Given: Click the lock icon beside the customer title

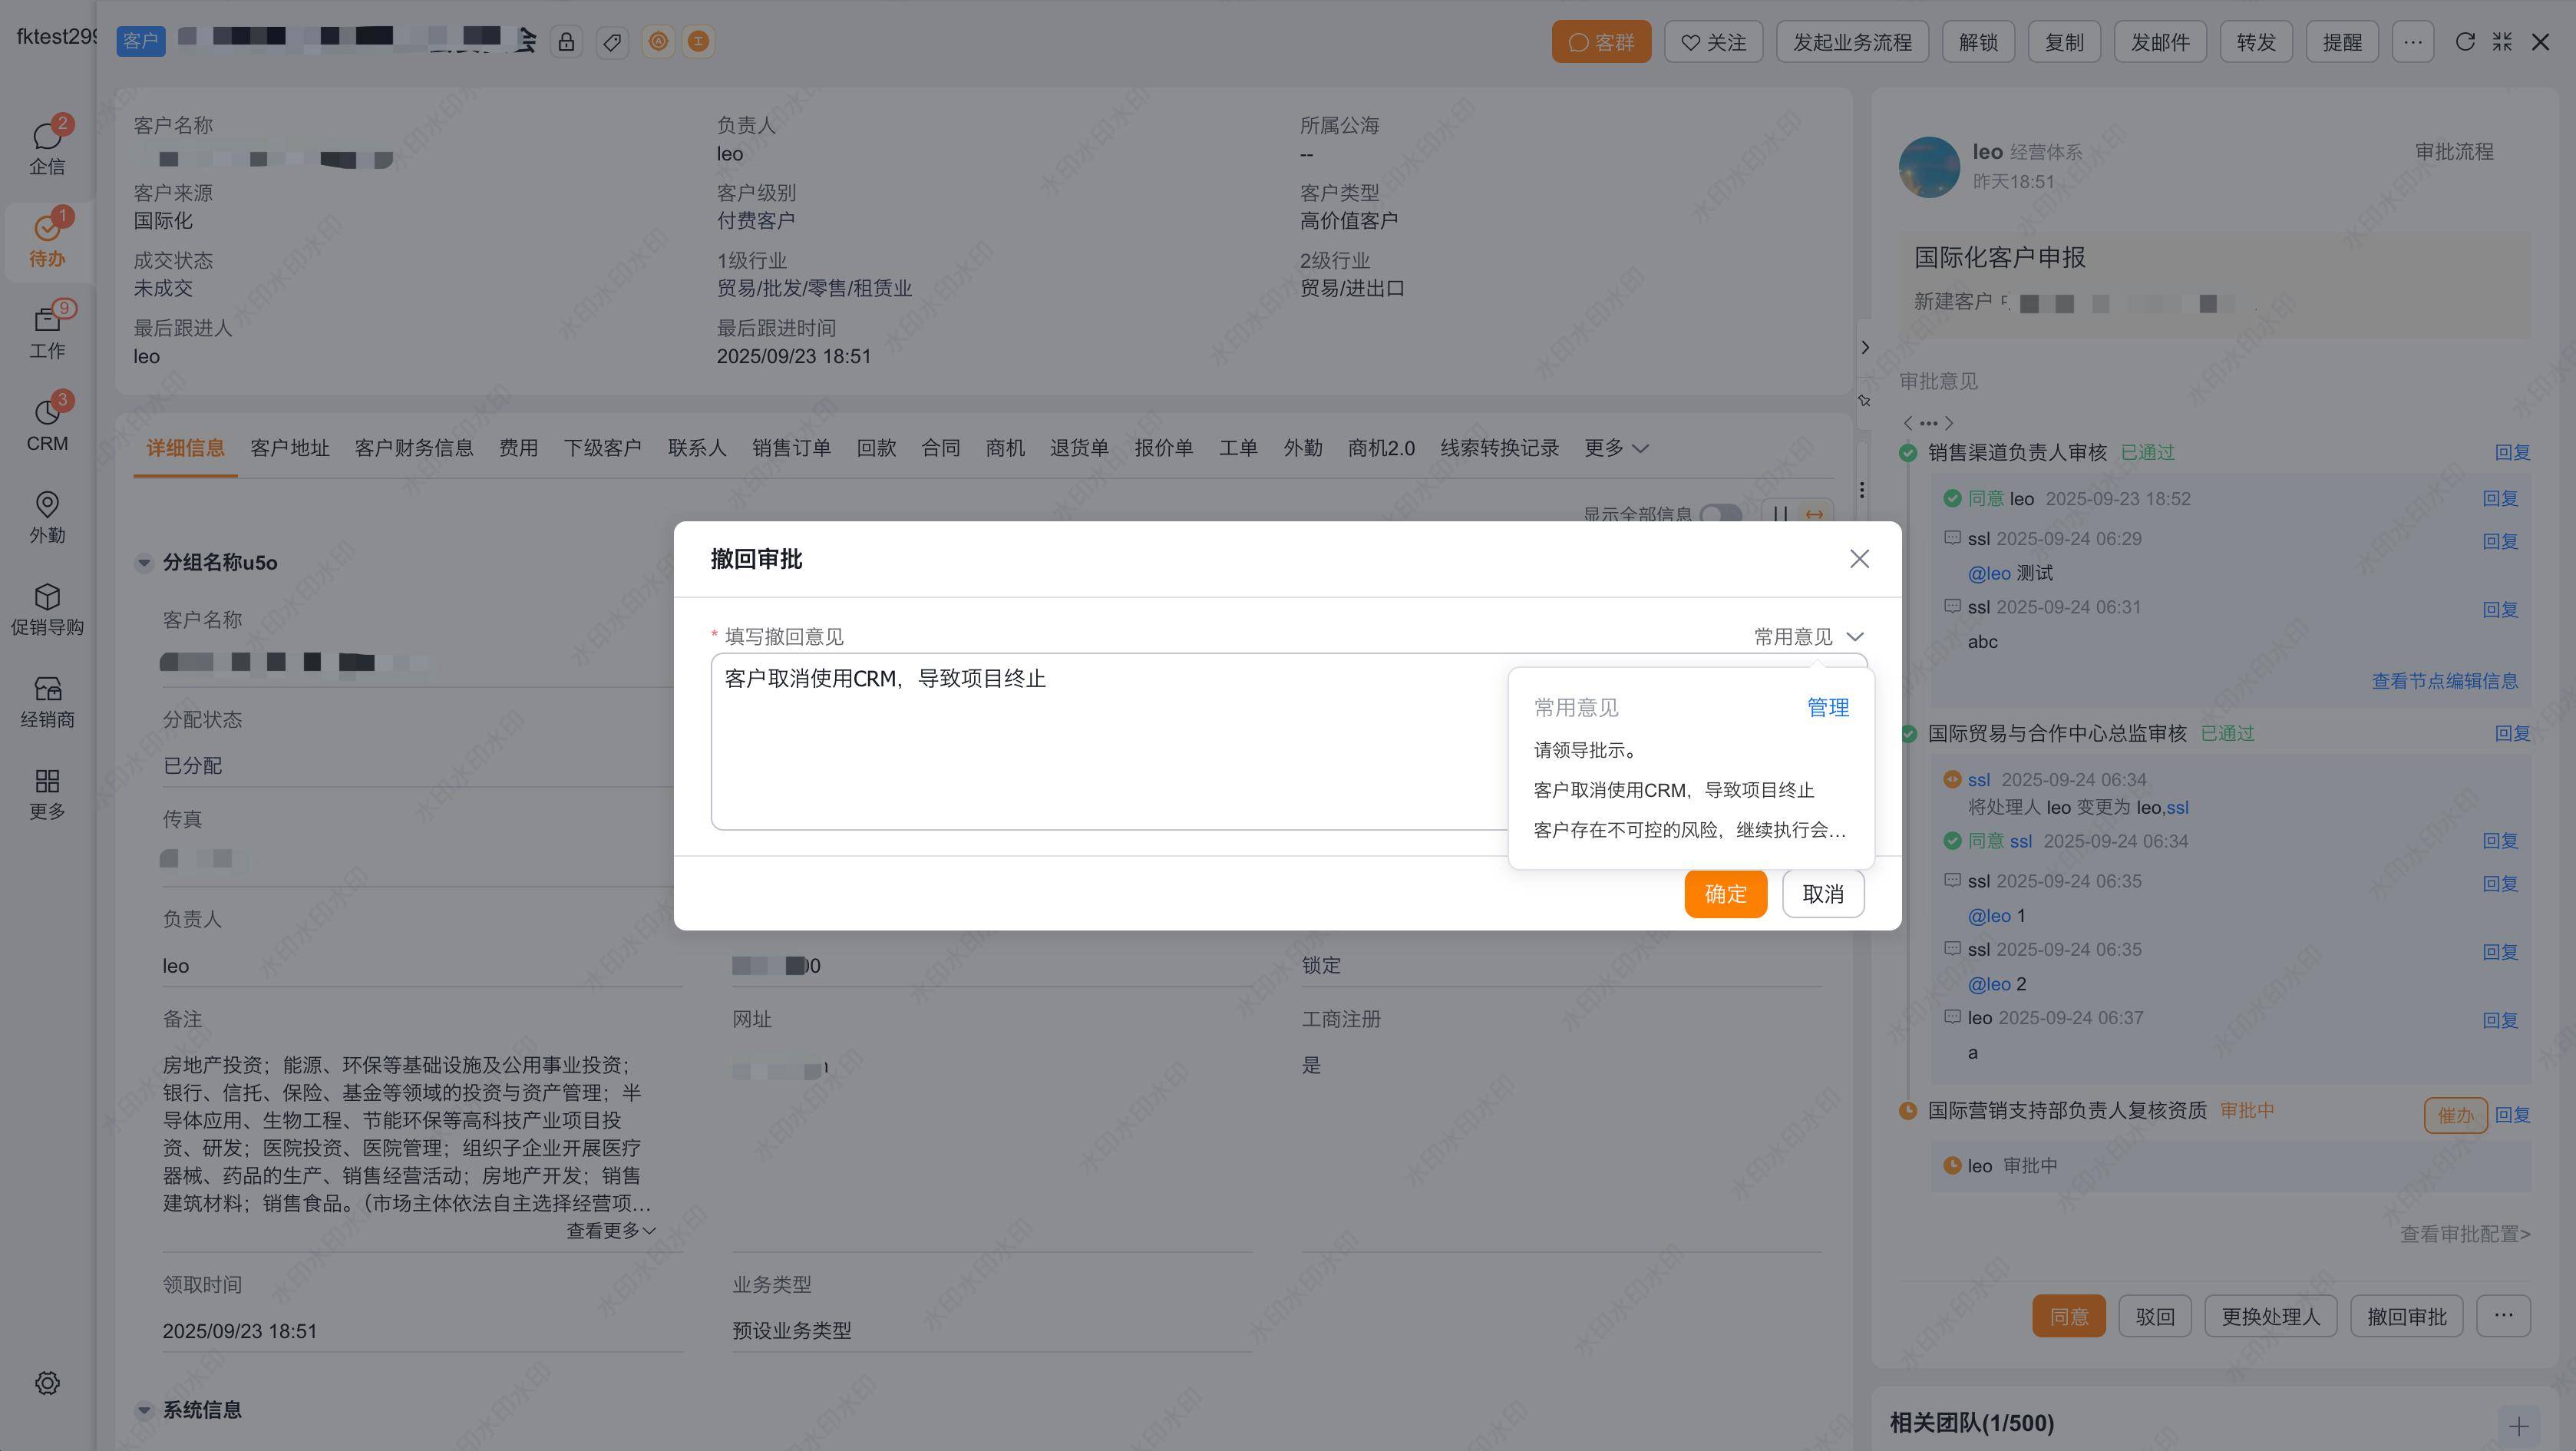Looking at the screenshot, I should coord(566,42).
